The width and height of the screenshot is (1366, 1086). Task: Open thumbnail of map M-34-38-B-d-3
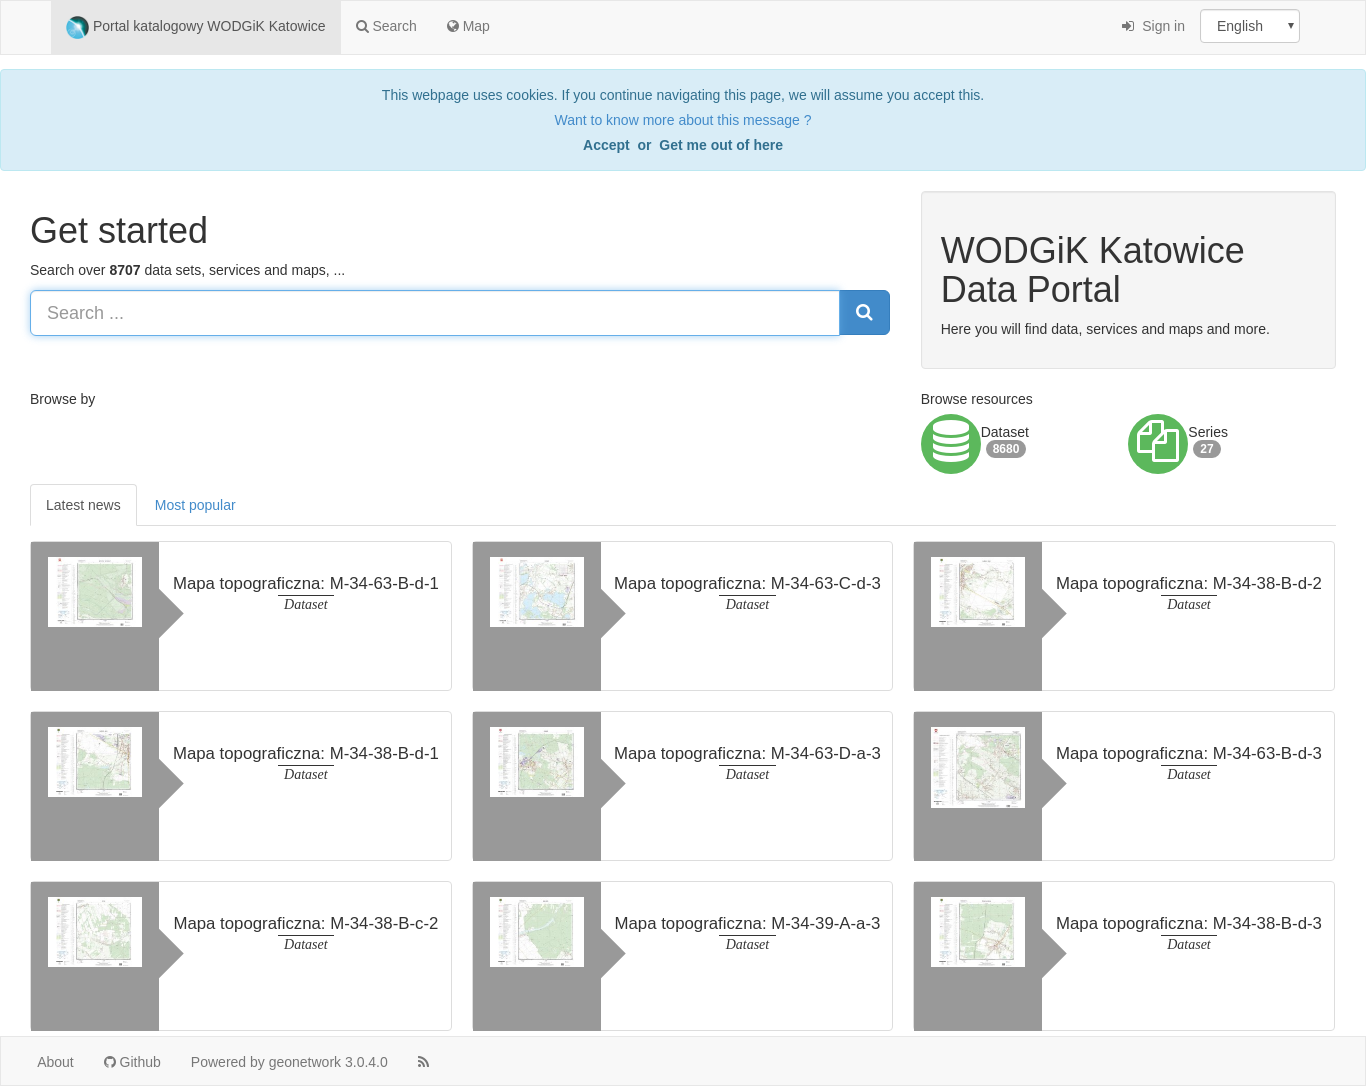[978, 932]
